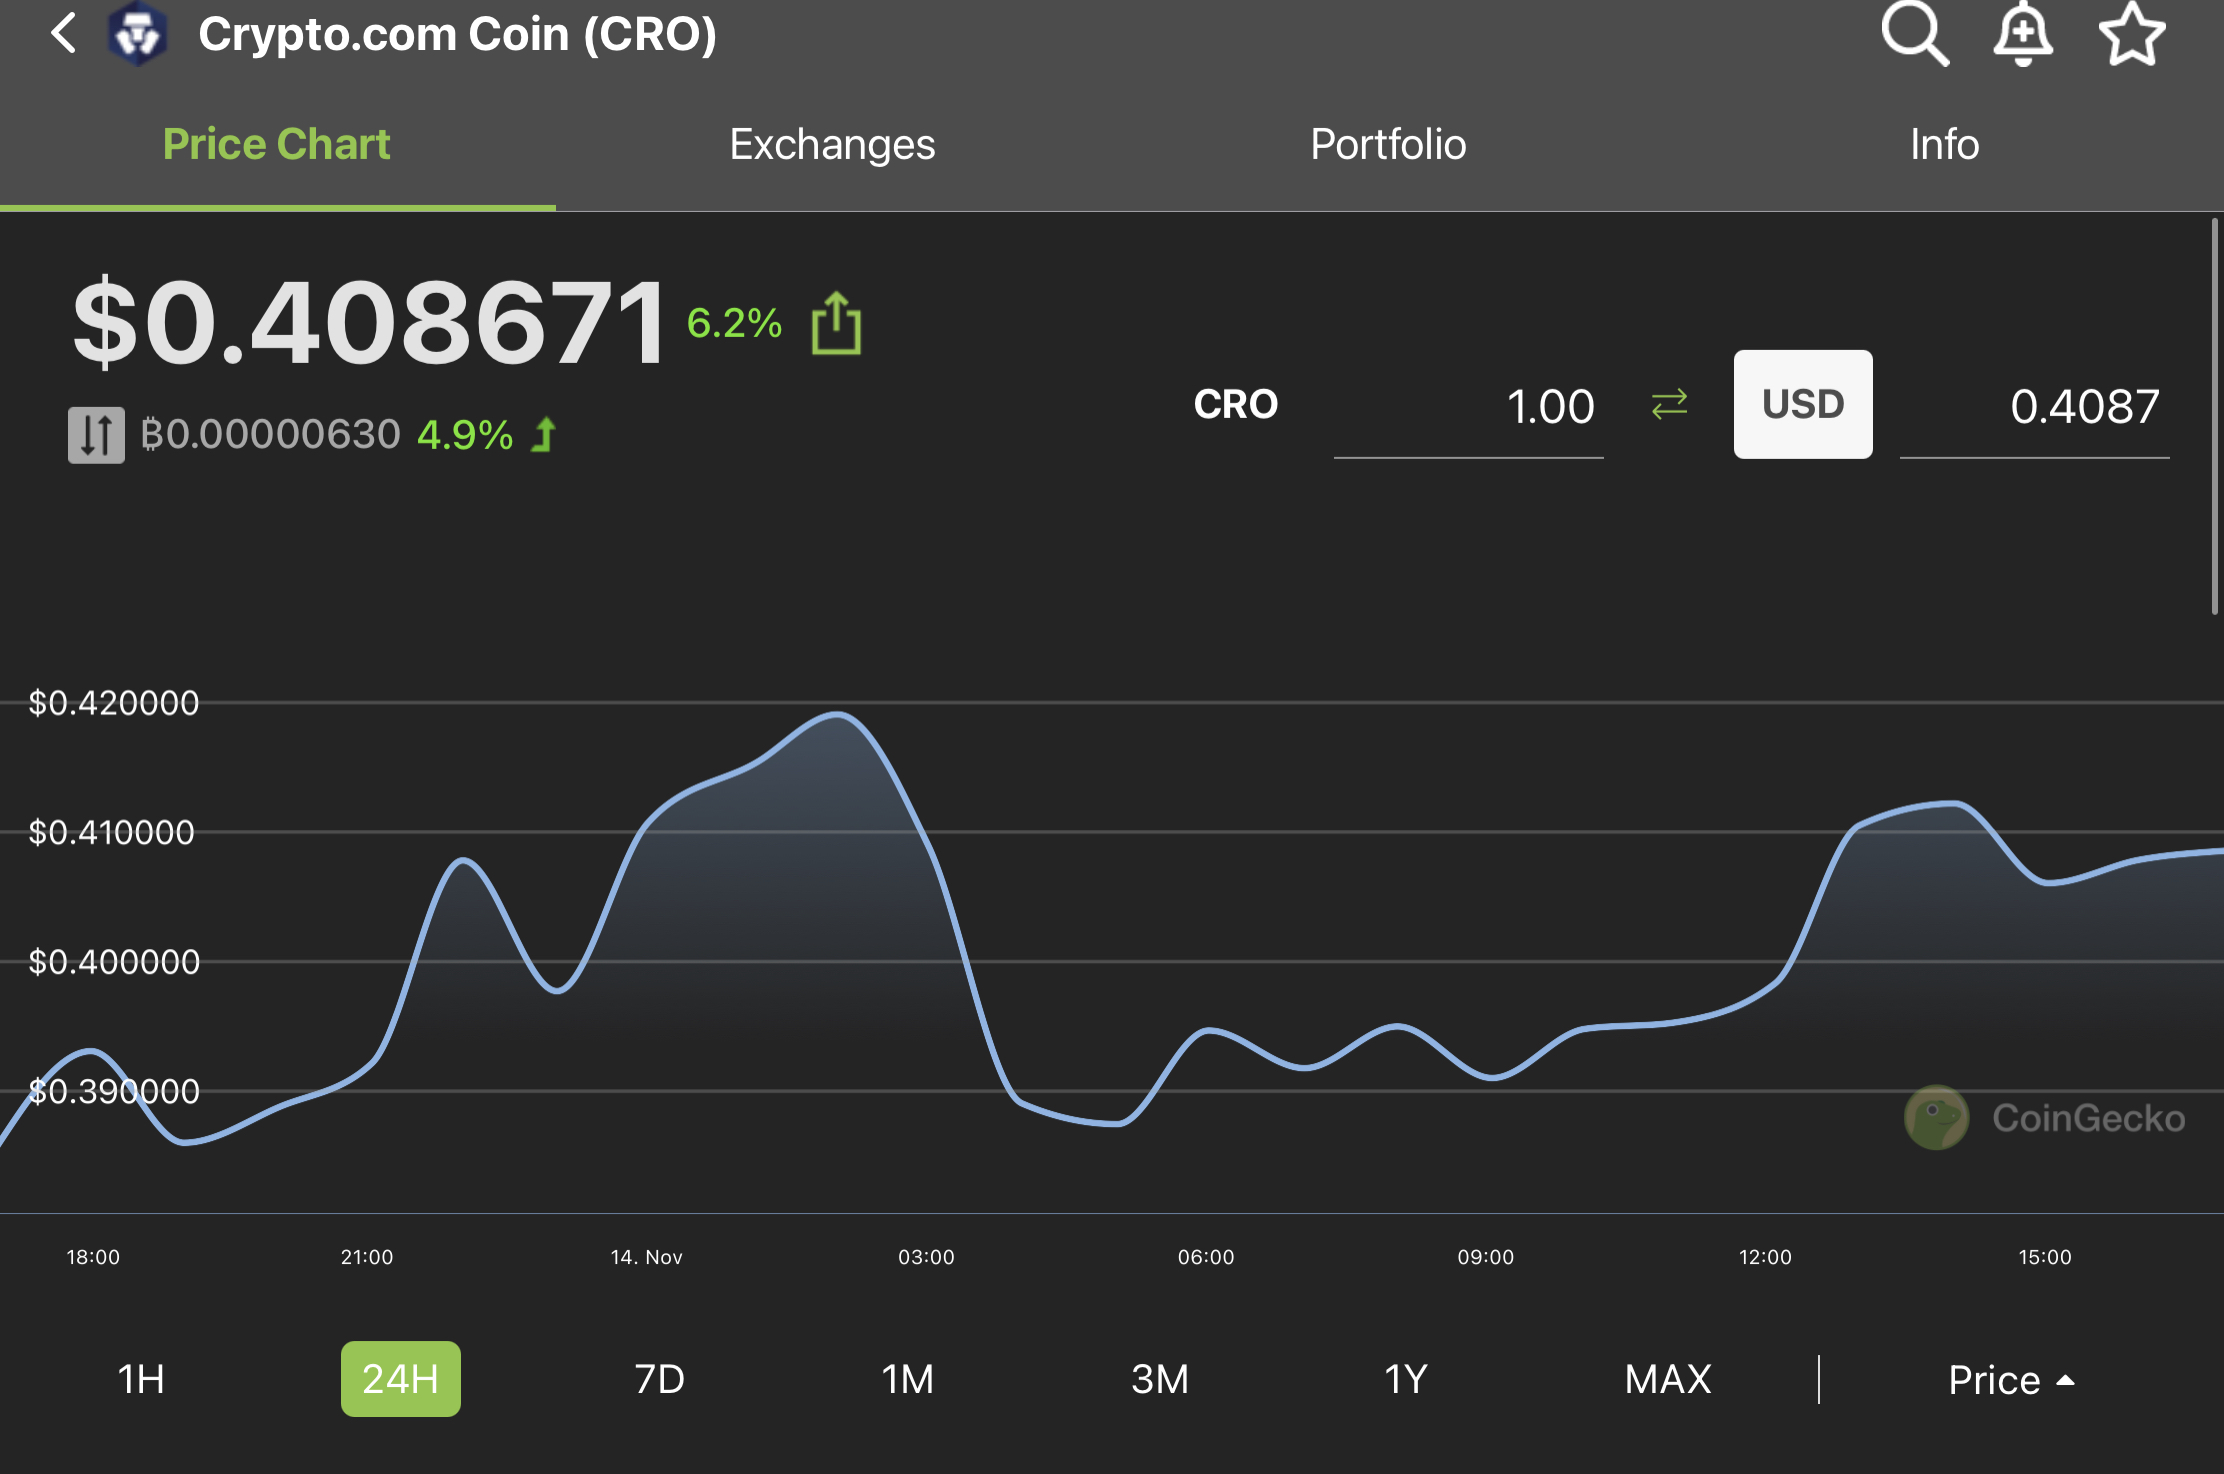Viewport: 2224px width, 1474px height.
Task: Select the 1Y time range
Action: pyautogui.click(x=1406, y=1379)
